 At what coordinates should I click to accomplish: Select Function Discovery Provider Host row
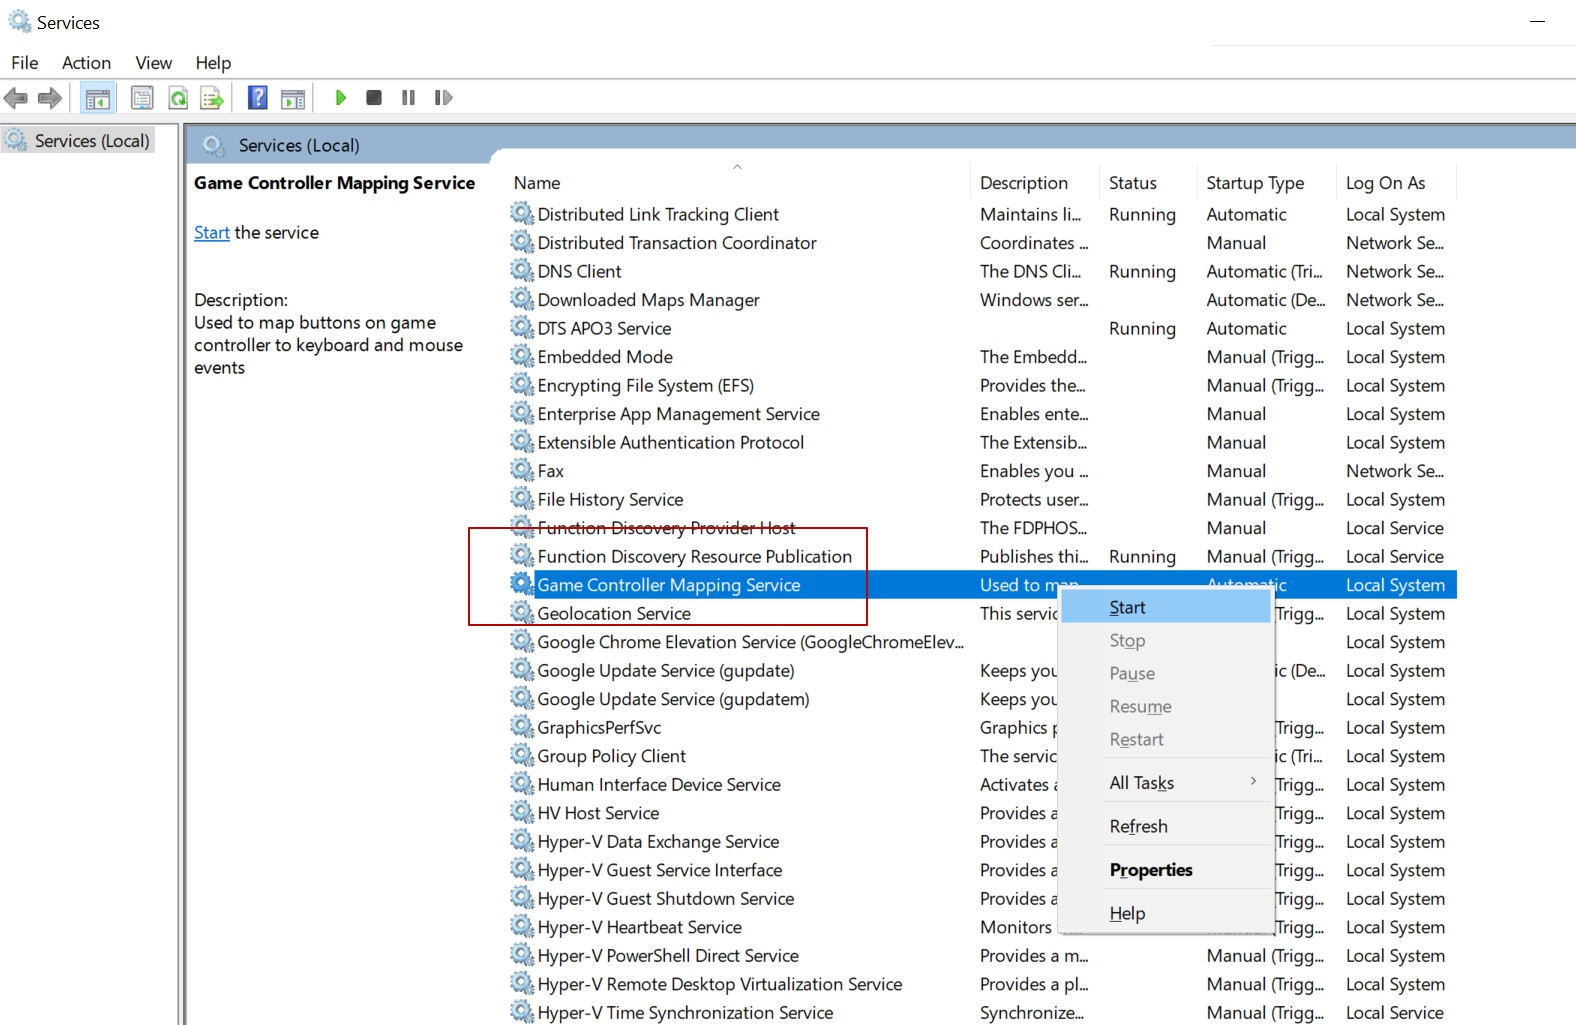[x=982, y=528]
